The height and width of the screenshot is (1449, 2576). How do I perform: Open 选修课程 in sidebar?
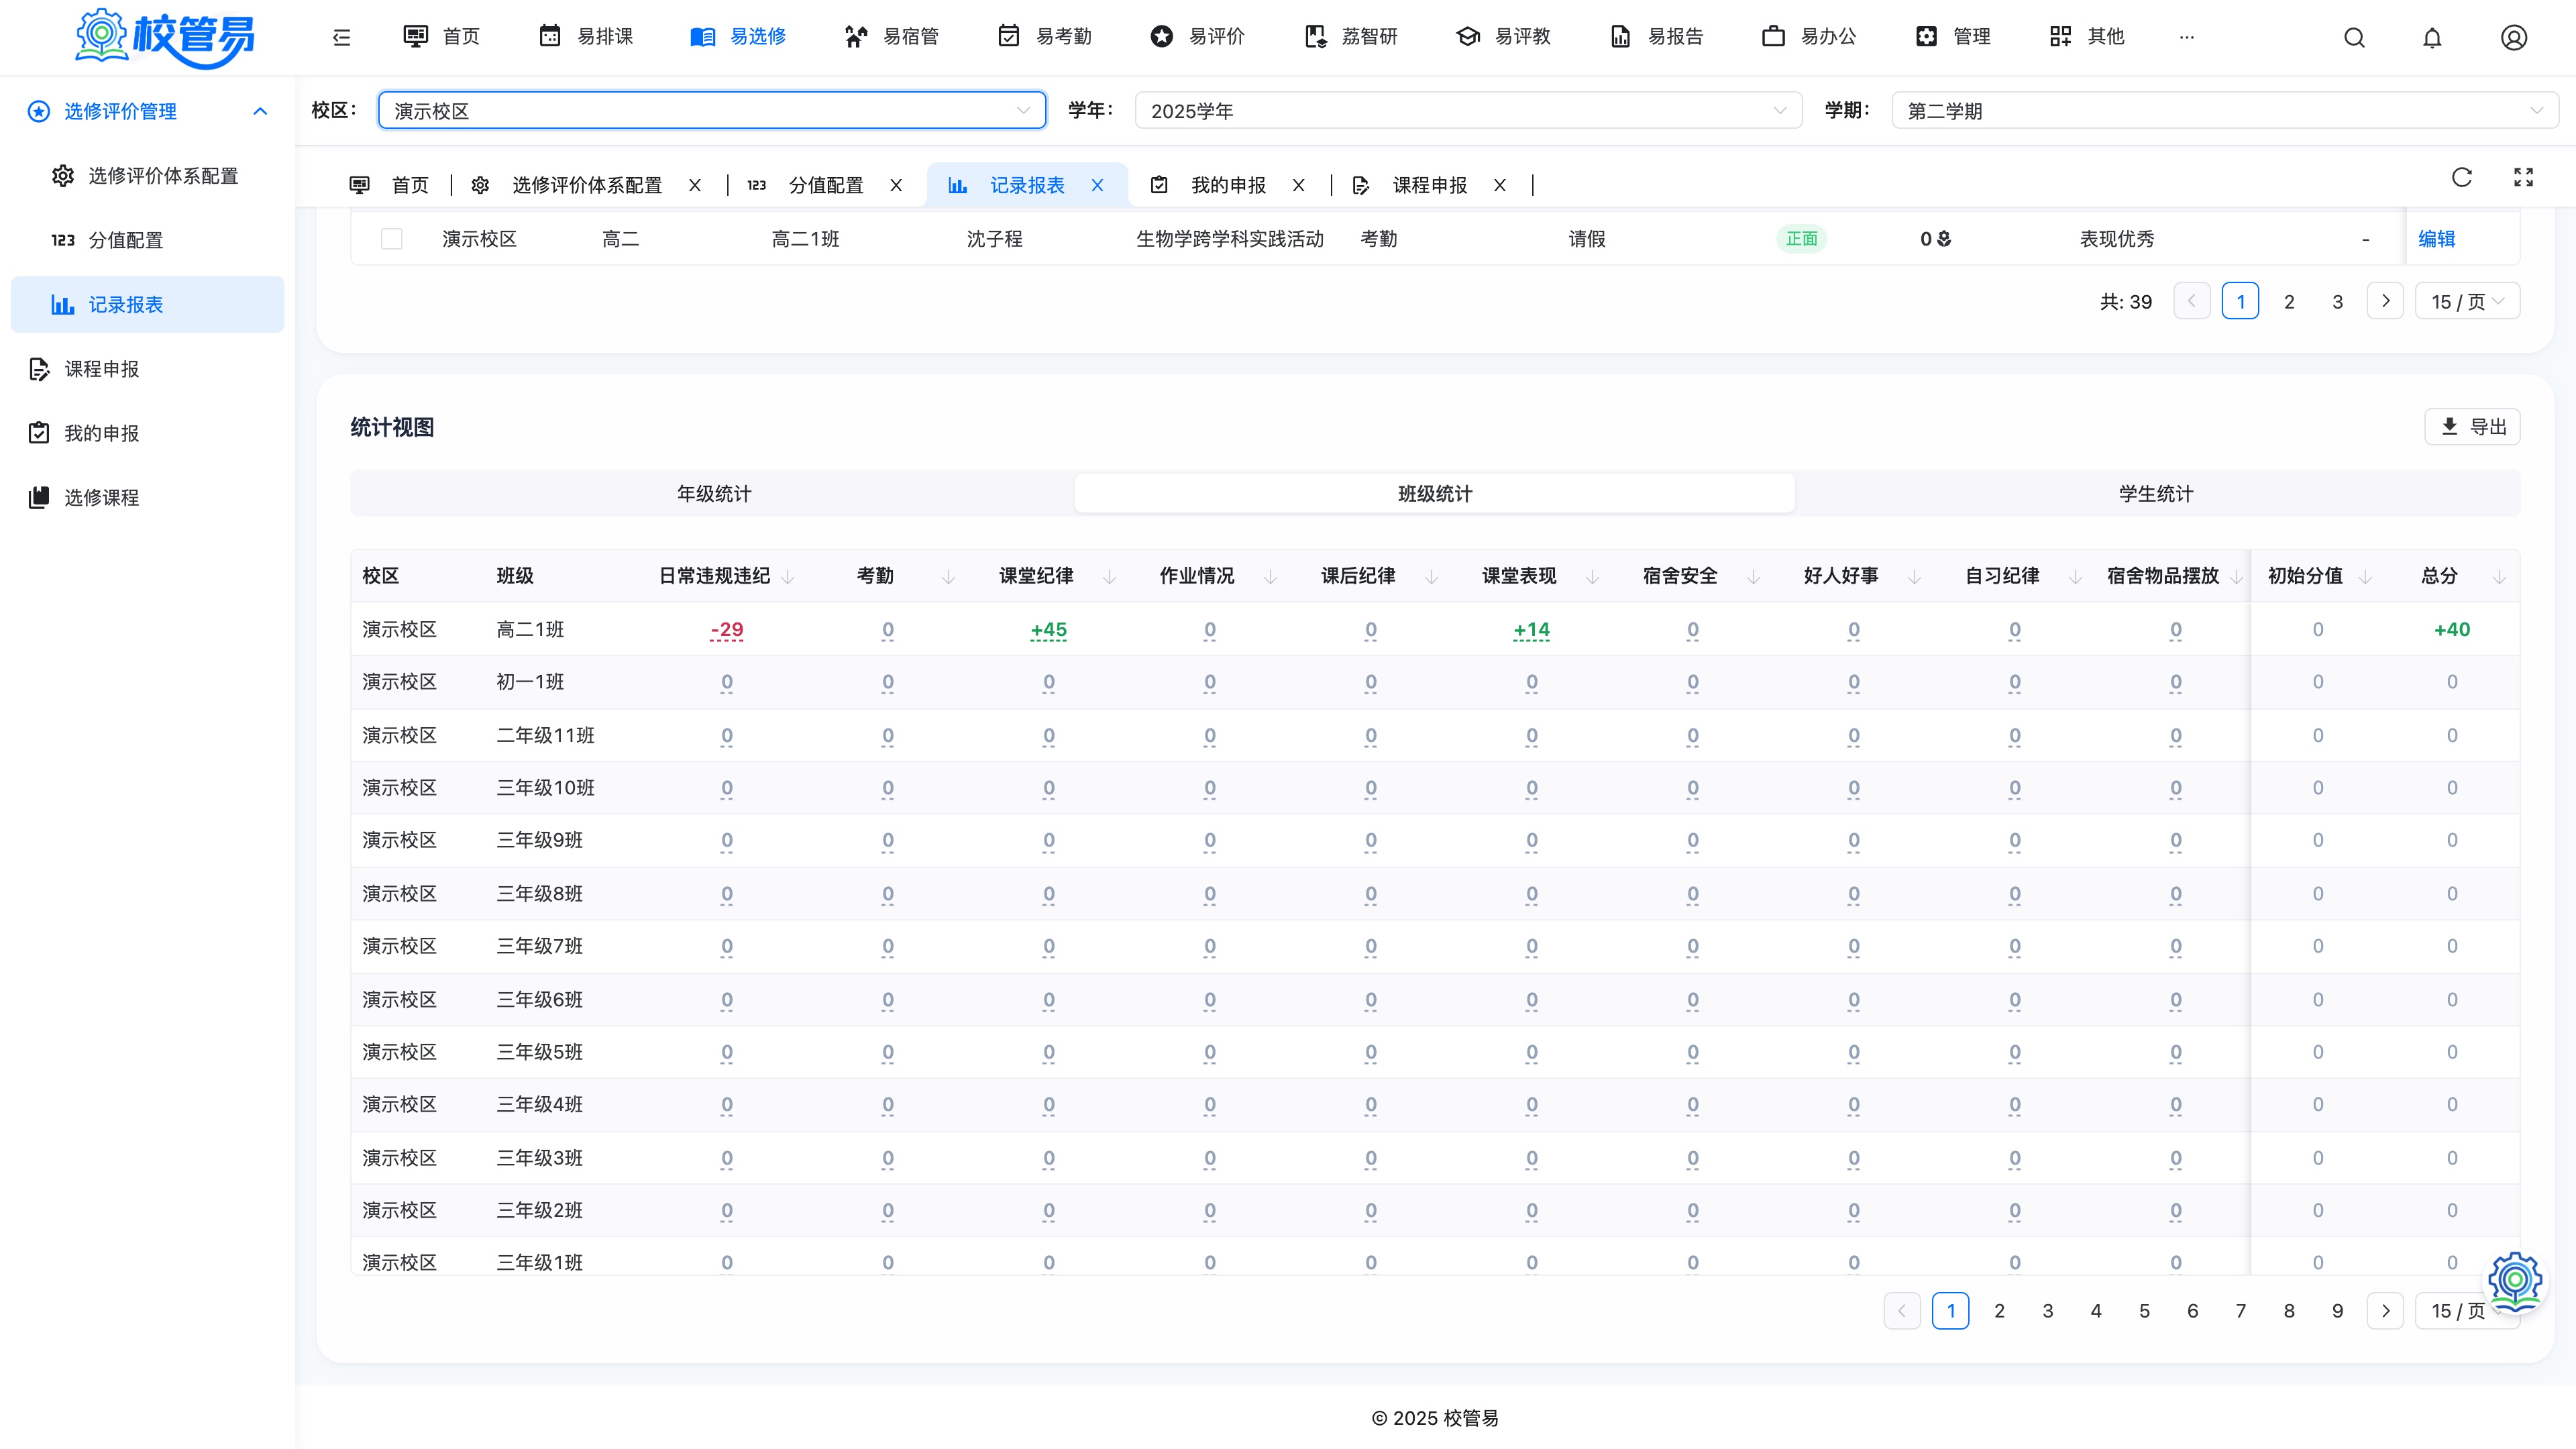coord(148,497)
